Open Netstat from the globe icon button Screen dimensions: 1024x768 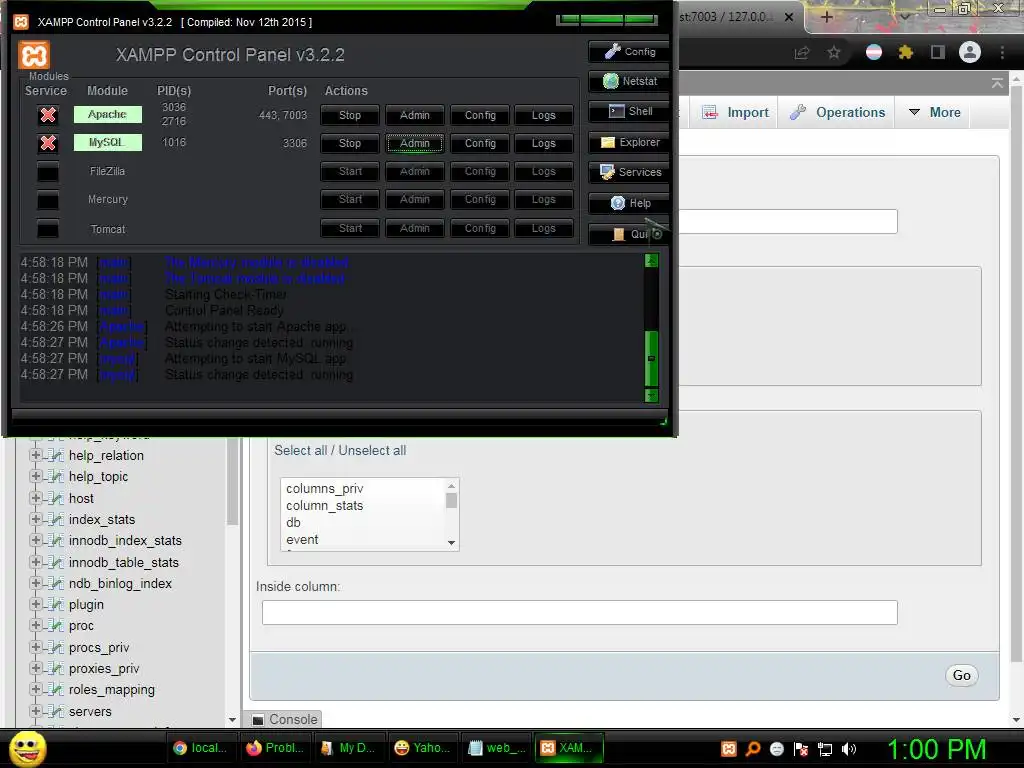click(x=629, y=81)
